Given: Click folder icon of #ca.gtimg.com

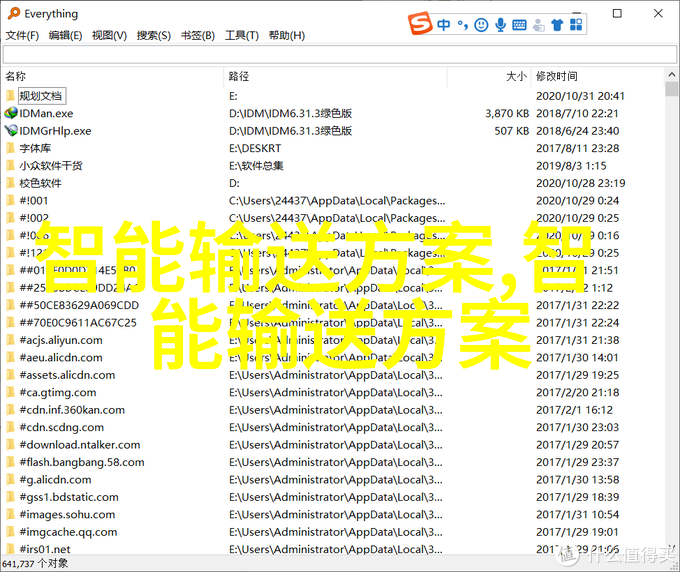Looking at the screenshot, I should click(11, 392).
